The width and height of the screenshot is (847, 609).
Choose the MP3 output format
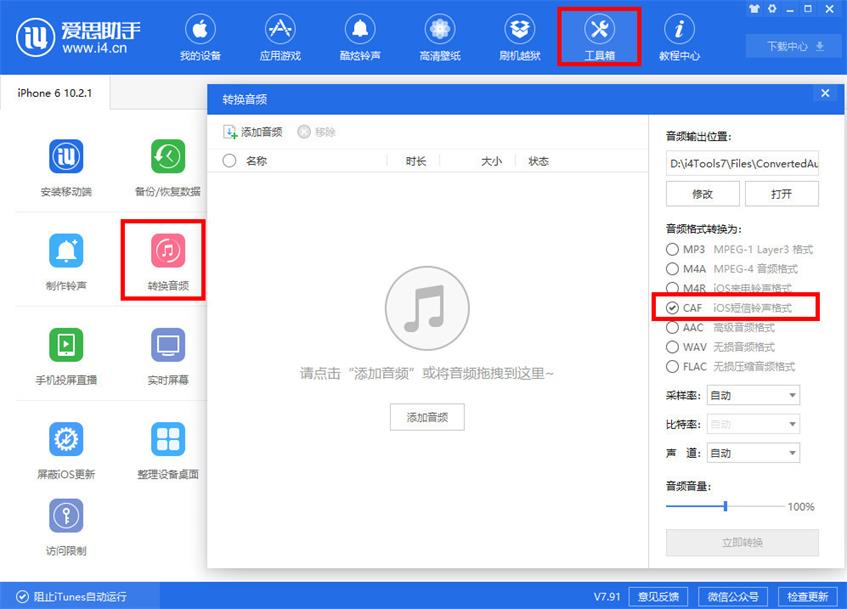(x=672, y=250)
